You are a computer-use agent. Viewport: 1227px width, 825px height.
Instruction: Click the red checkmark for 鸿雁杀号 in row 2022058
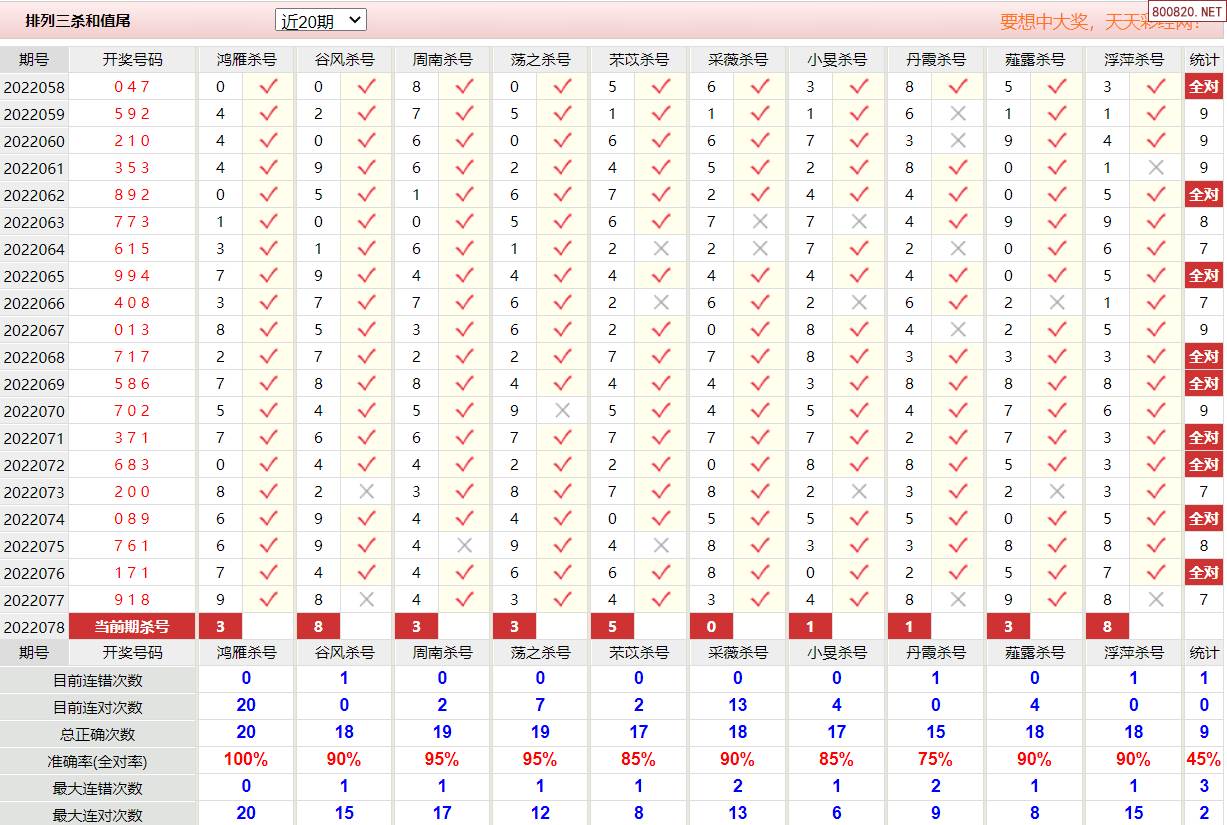[268, 87]
